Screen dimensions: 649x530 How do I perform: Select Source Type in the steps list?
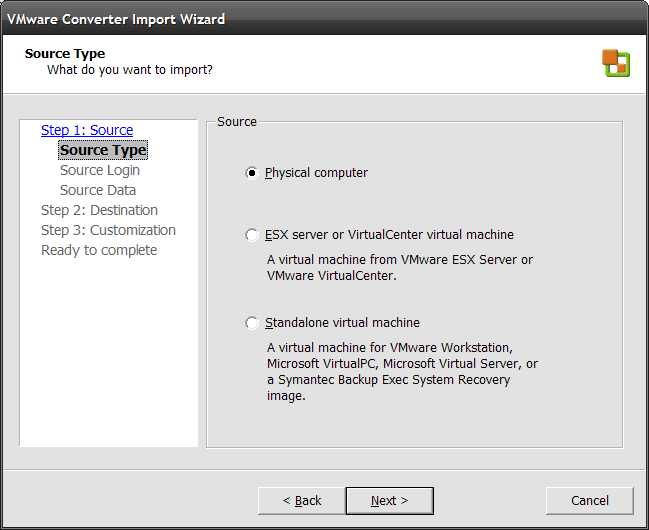(103, 150)
